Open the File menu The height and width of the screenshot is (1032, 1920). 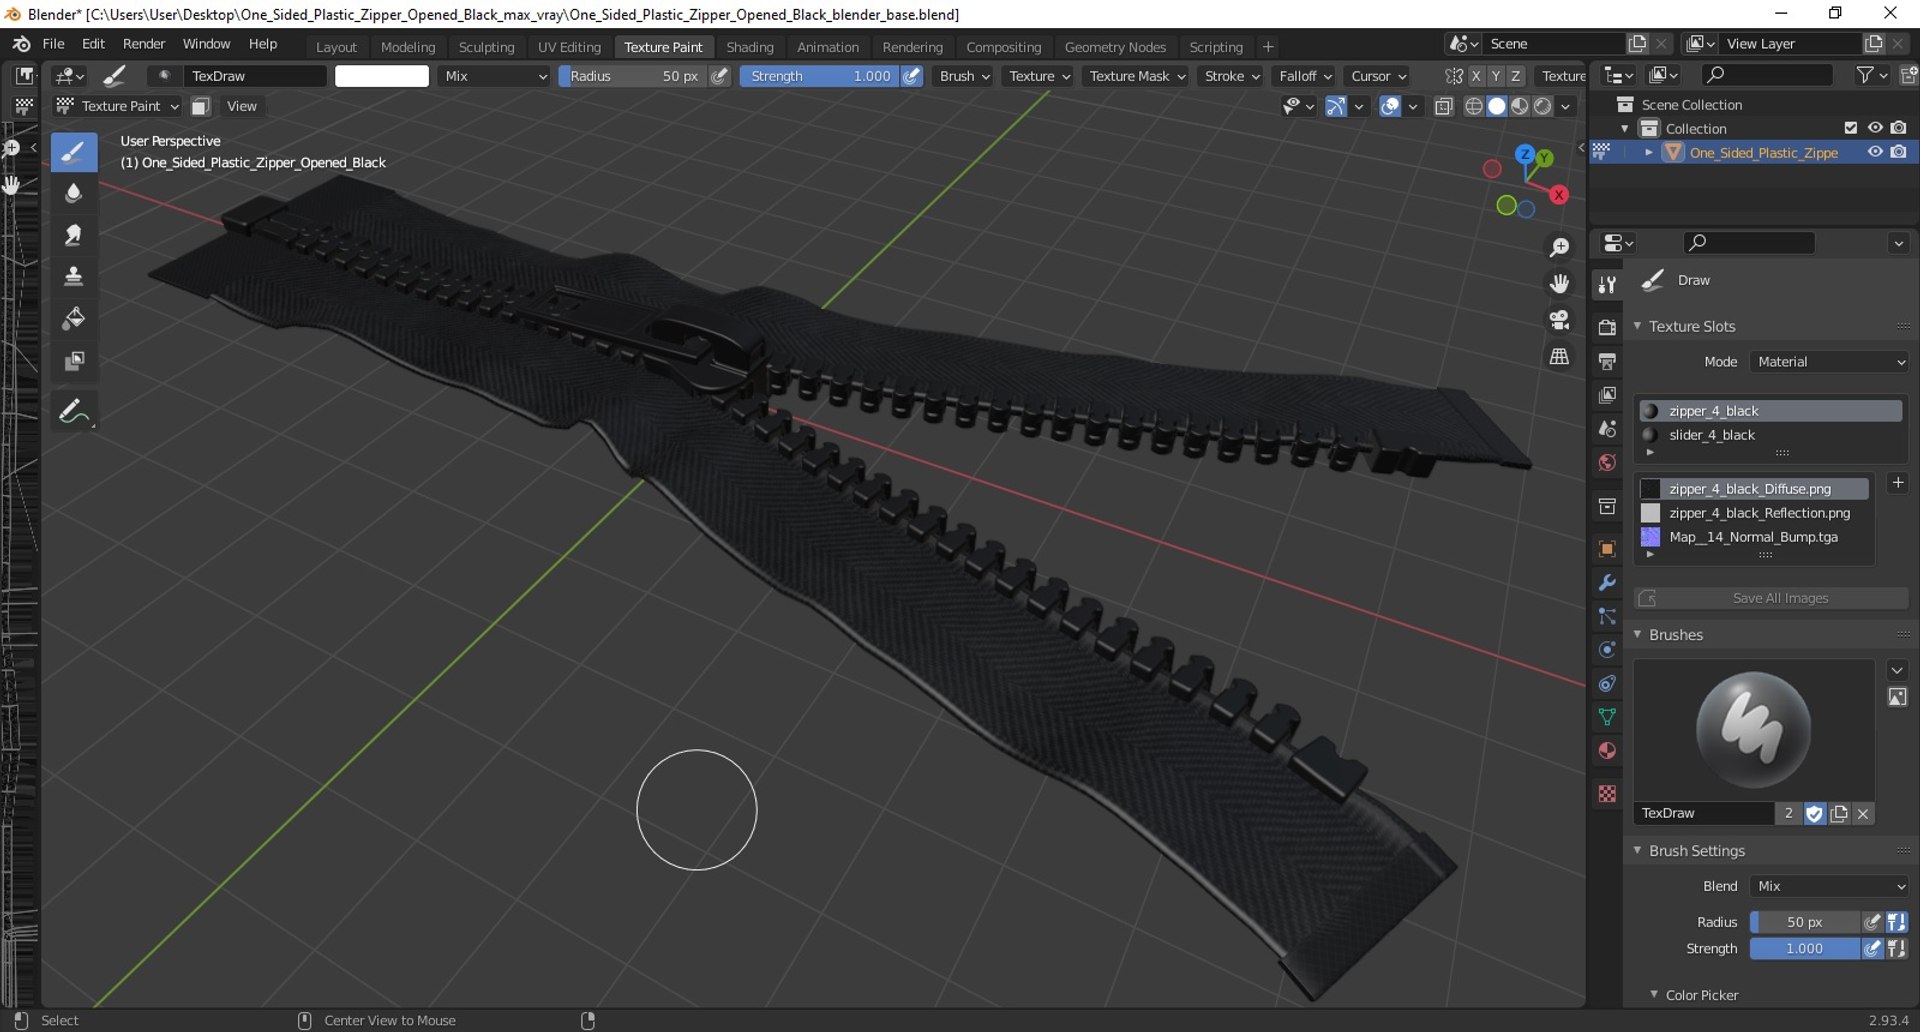(53, 44)
